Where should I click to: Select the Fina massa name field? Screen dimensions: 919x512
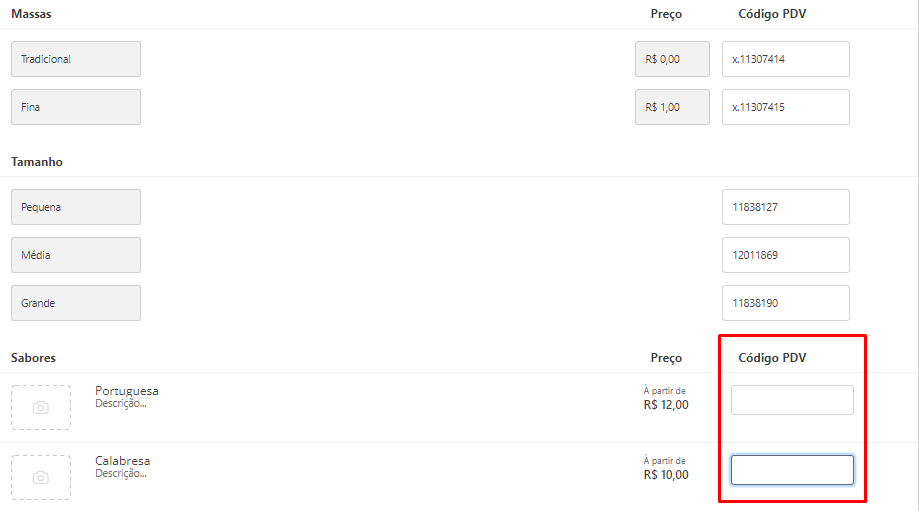pos(76,107)
